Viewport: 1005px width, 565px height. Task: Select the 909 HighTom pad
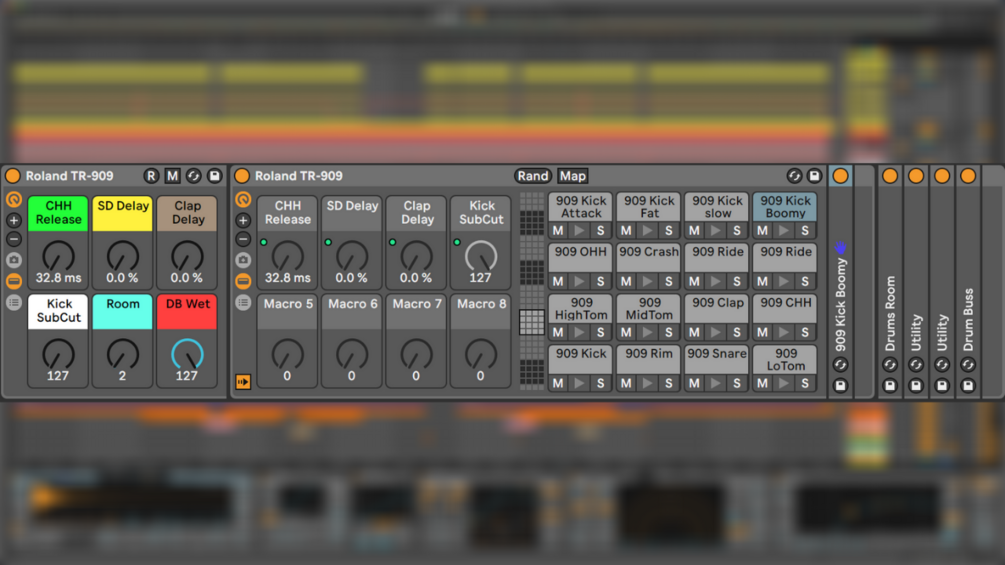tap(581, 309)
